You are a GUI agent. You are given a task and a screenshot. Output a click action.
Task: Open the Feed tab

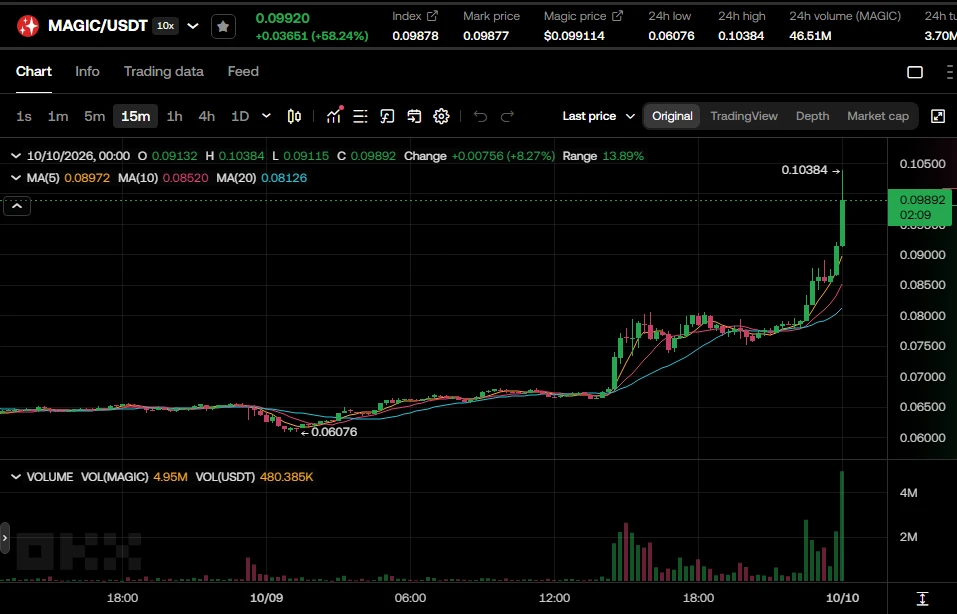(x=243, y=71)
